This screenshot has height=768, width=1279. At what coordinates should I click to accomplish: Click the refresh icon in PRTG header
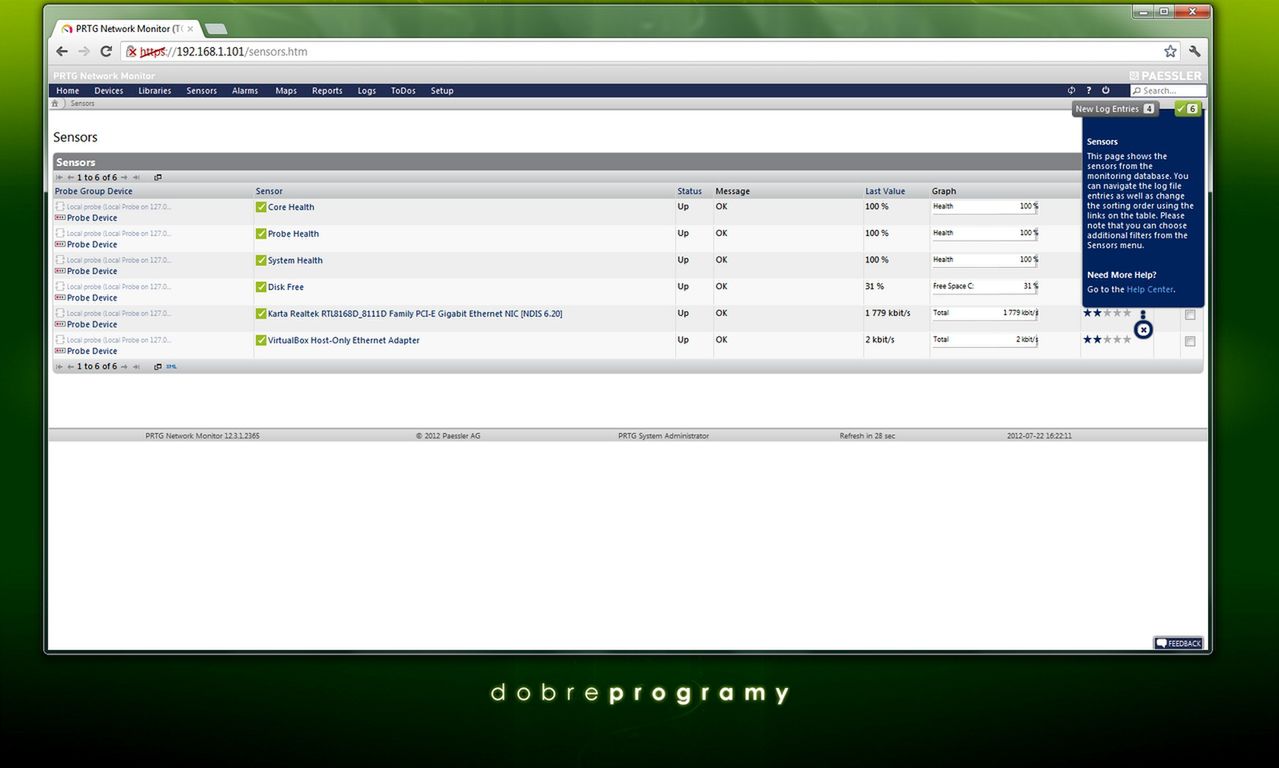(x=1071, y=90)
